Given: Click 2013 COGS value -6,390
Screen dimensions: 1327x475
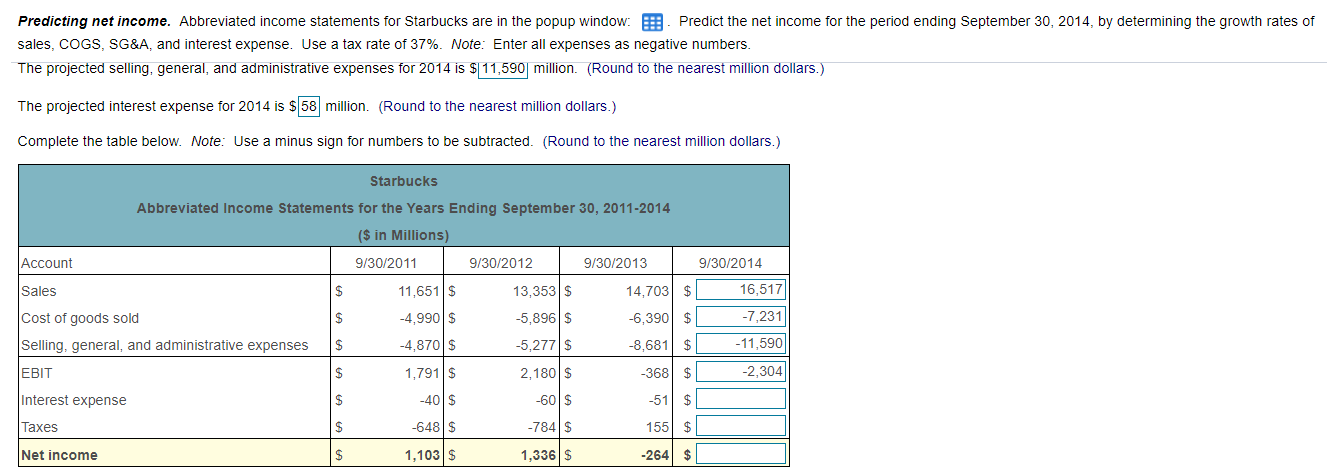Looking at the screenshot, I should pos(650,318).
